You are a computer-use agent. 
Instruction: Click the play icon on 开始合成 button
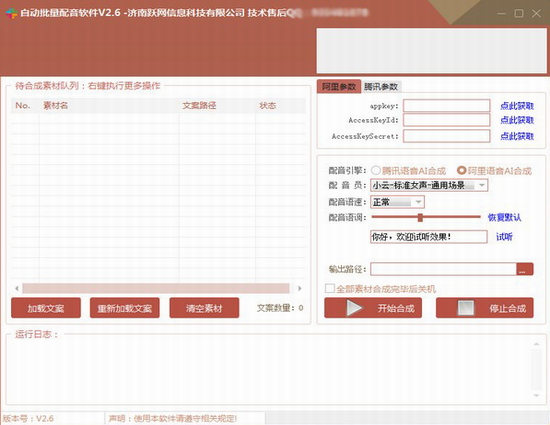(354, 308)
